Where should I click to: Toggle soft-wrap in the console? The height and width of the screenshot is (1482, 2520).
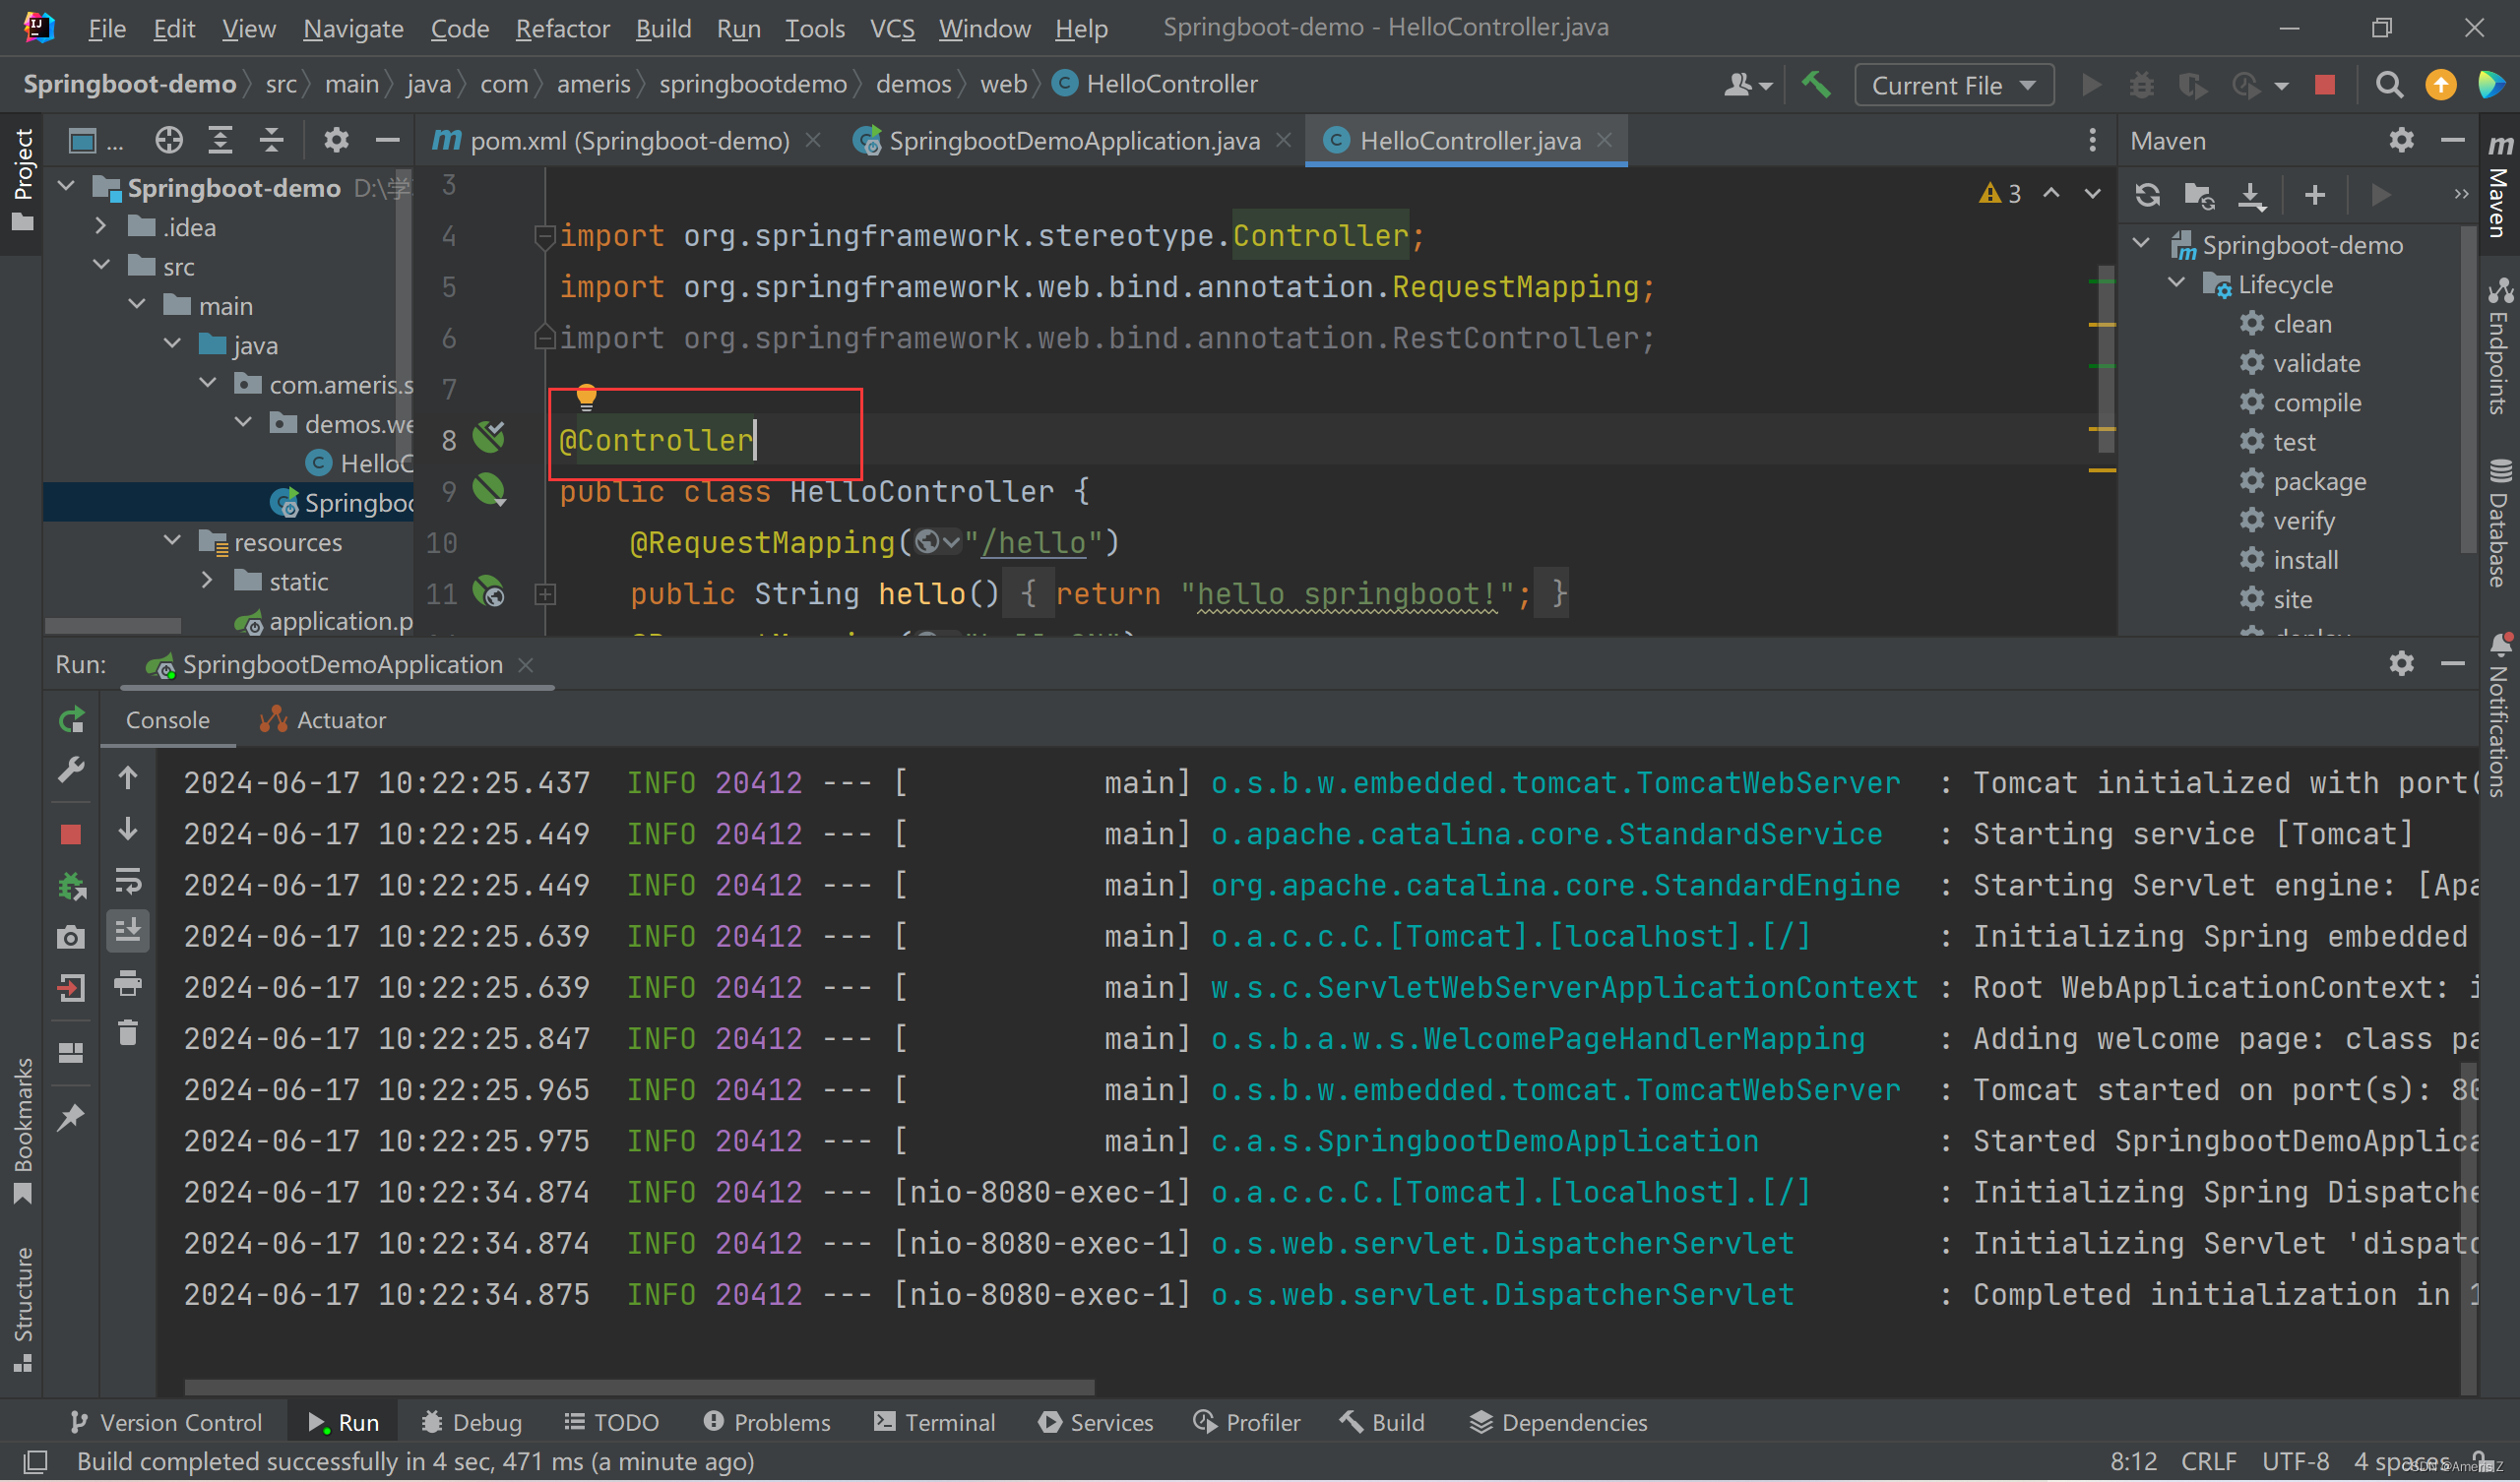tap(128, 881)
